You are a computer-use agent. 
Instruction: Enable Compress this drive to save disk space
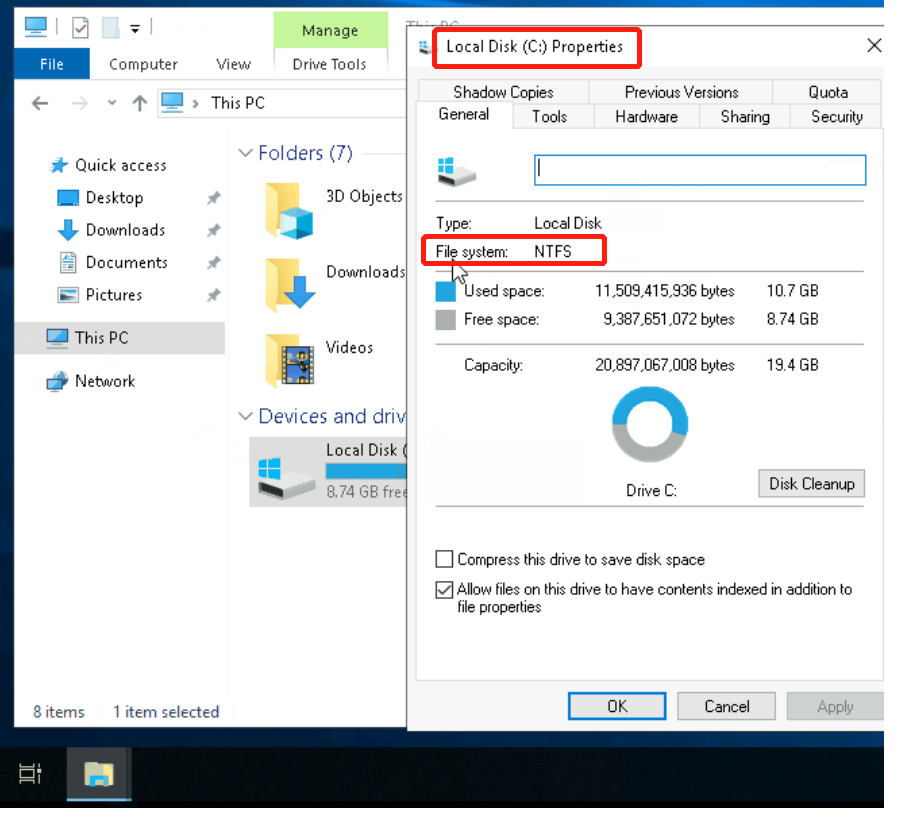tap(444, 559)
